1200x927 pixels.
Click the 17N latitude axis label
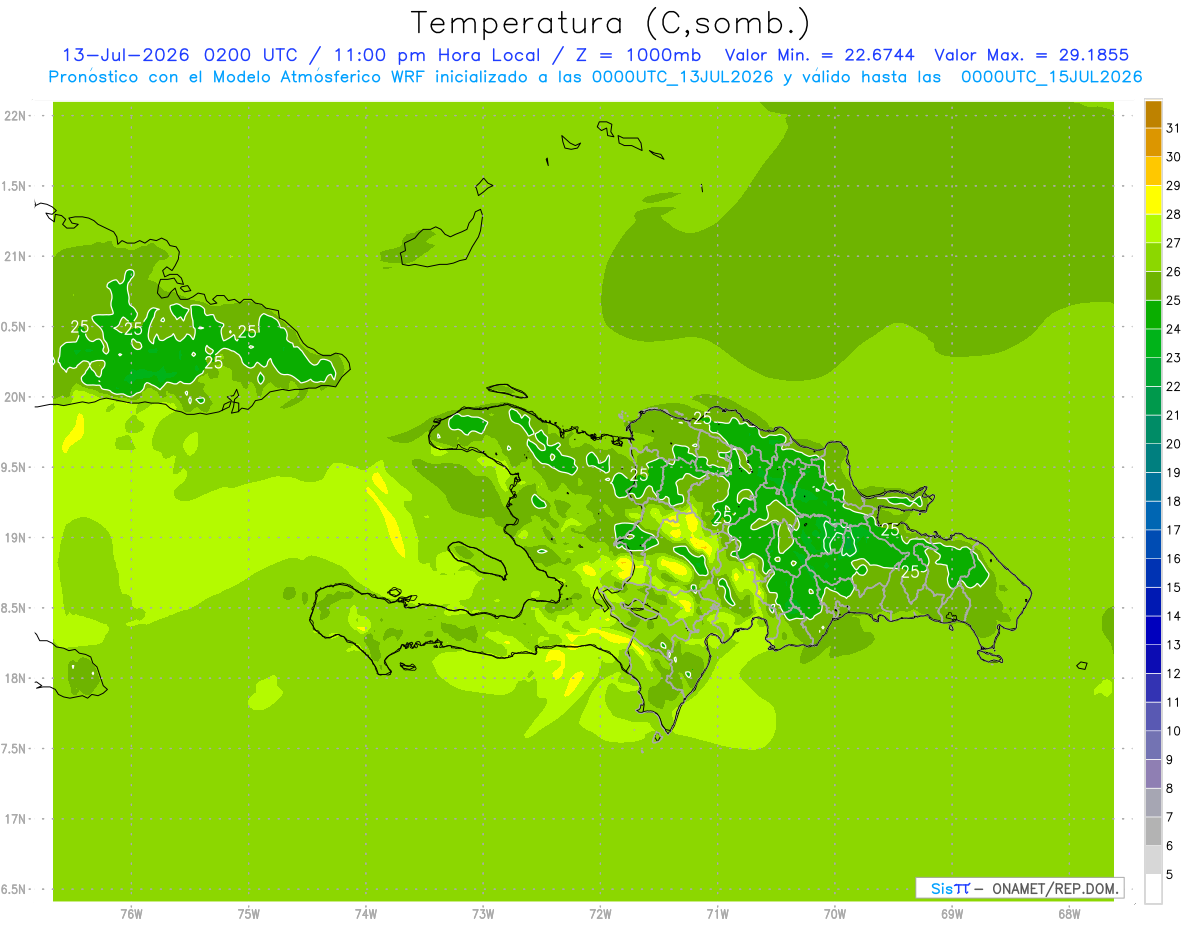coord(14,819)
